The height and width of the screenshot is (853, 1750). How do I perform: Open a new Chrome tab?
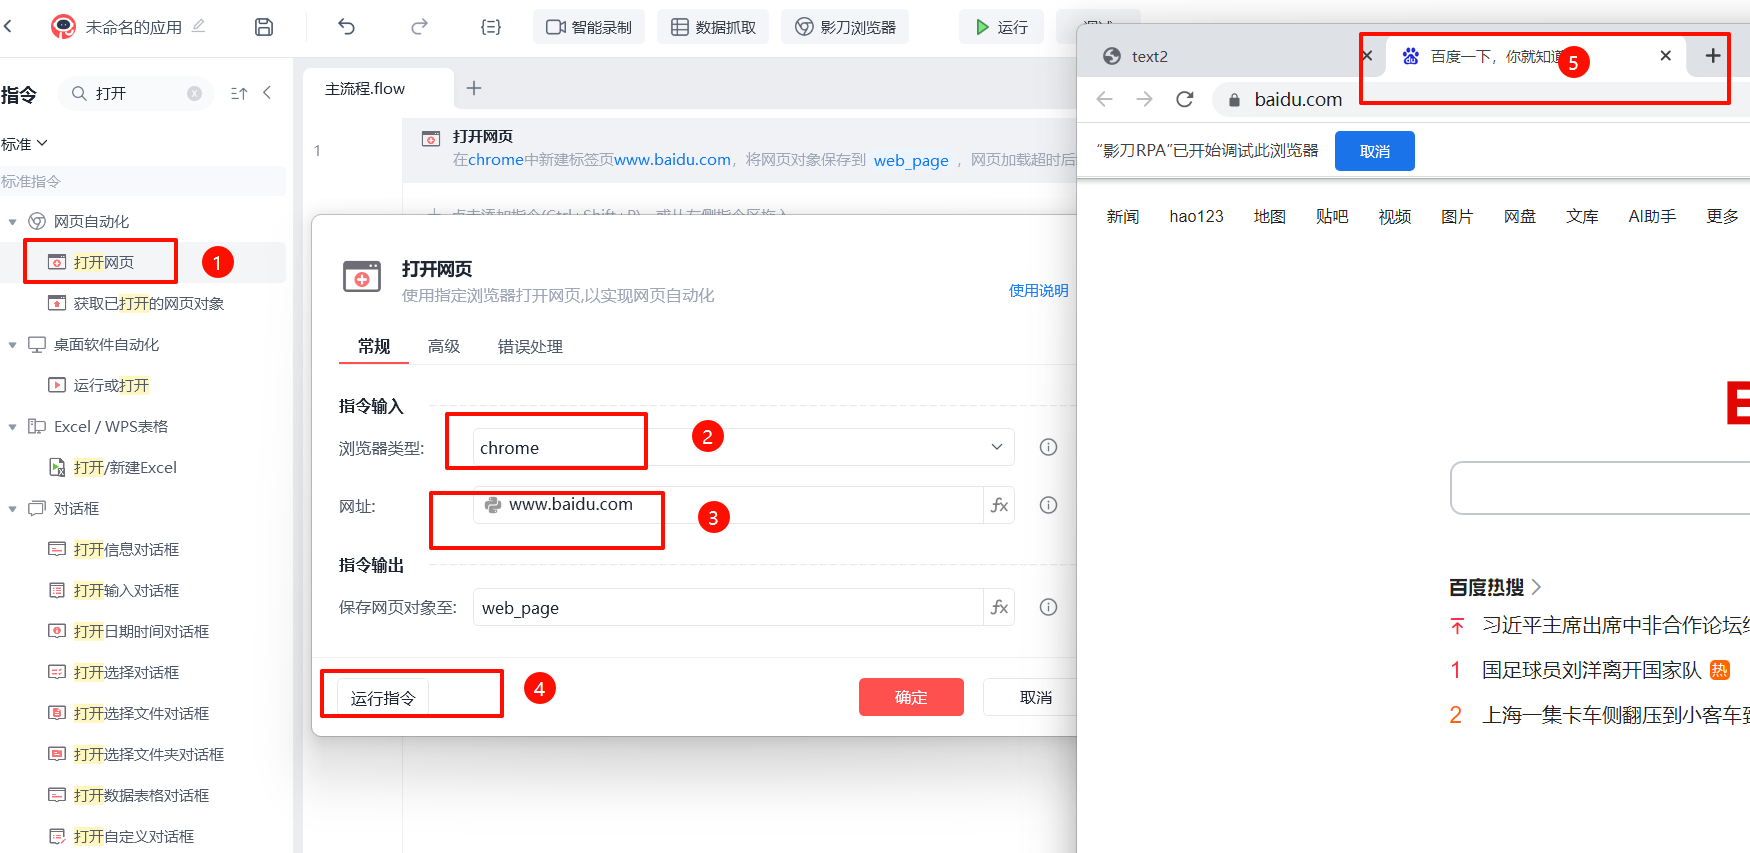(x=1713, y=56)
